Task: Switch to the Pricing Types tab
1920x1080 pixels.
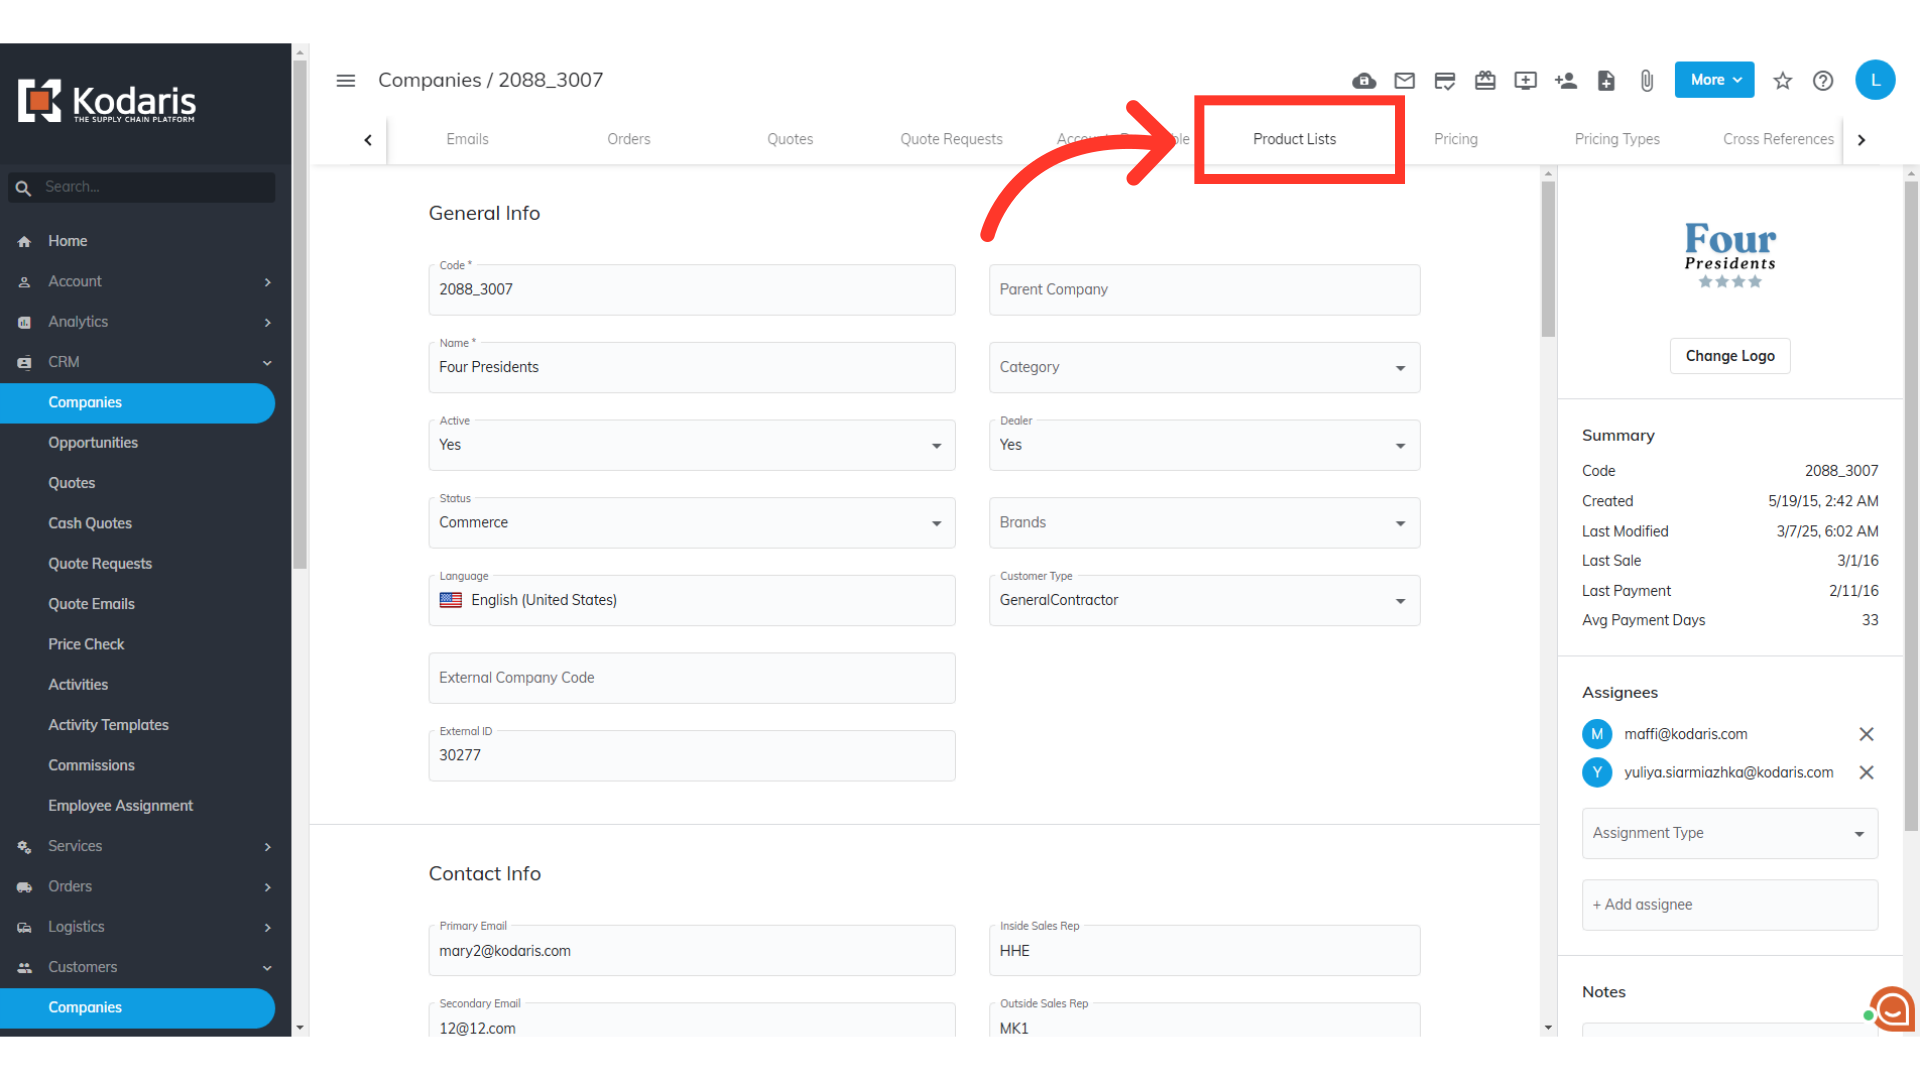Action: coord(1616,140)
